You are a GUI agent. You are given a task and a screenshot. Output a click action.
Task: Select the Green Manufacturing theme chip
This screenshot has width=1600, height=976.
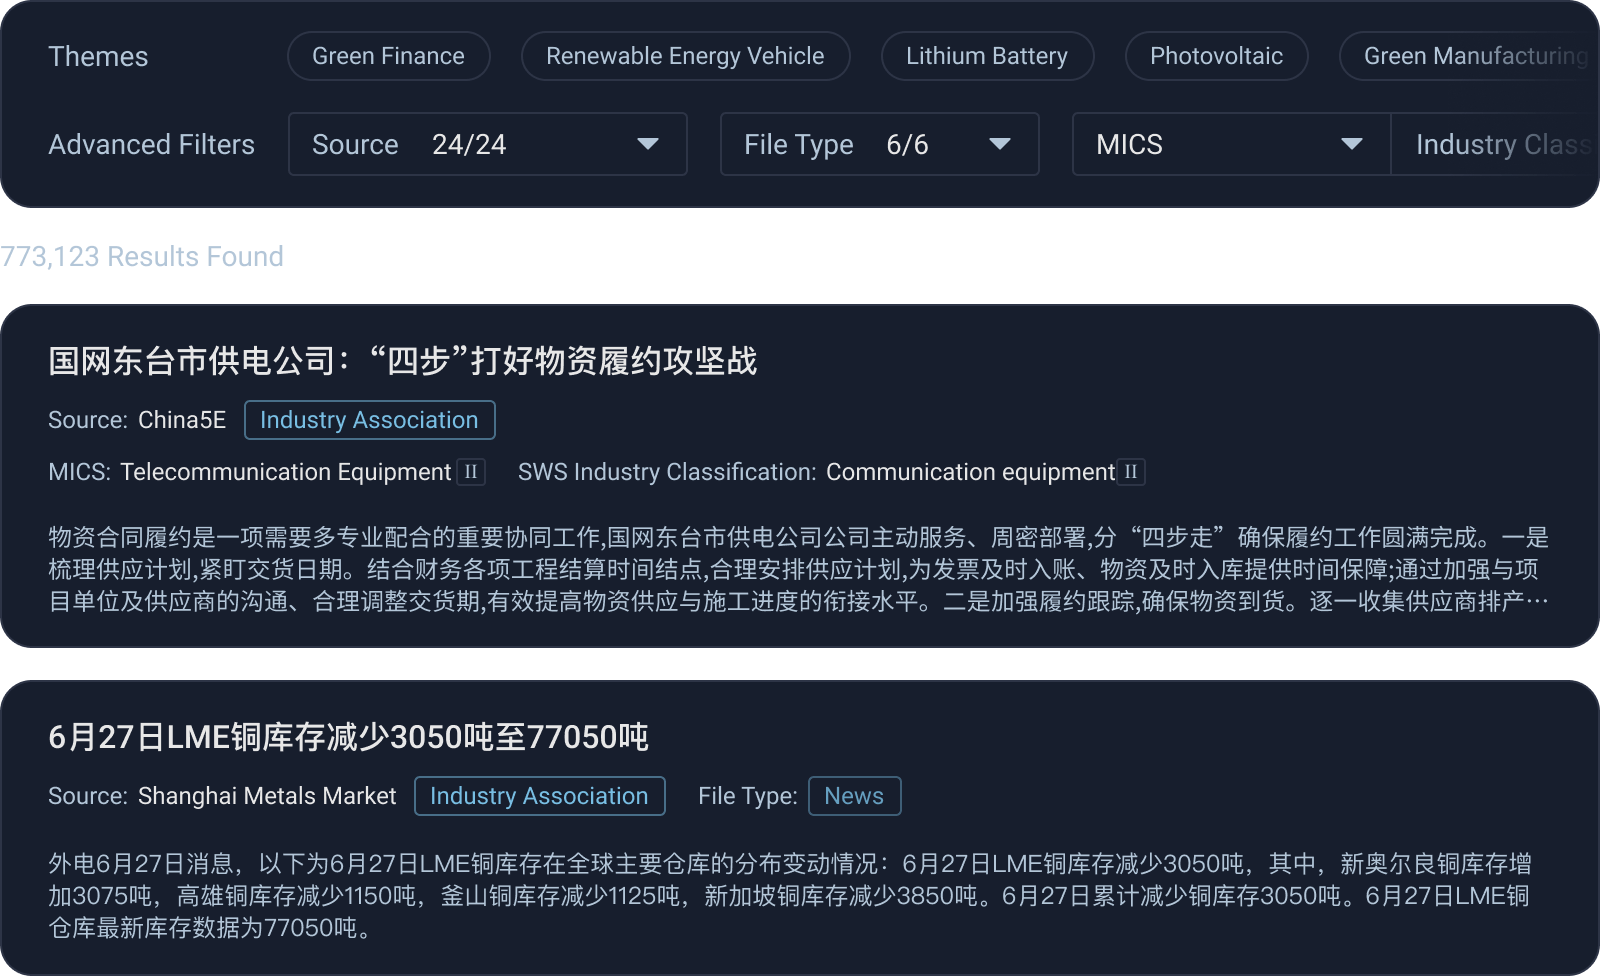coord(1470,56)
